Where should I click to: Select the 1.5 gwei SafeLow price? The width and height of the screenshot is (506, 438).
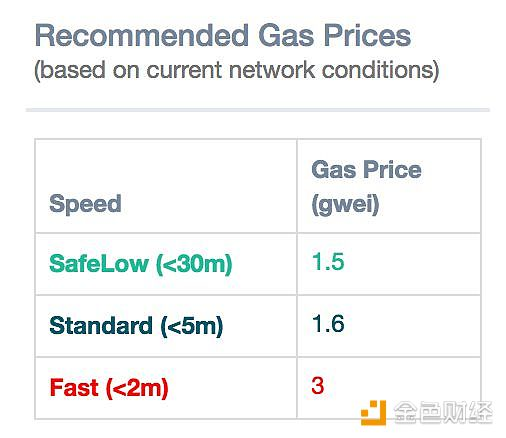point(328,261)
